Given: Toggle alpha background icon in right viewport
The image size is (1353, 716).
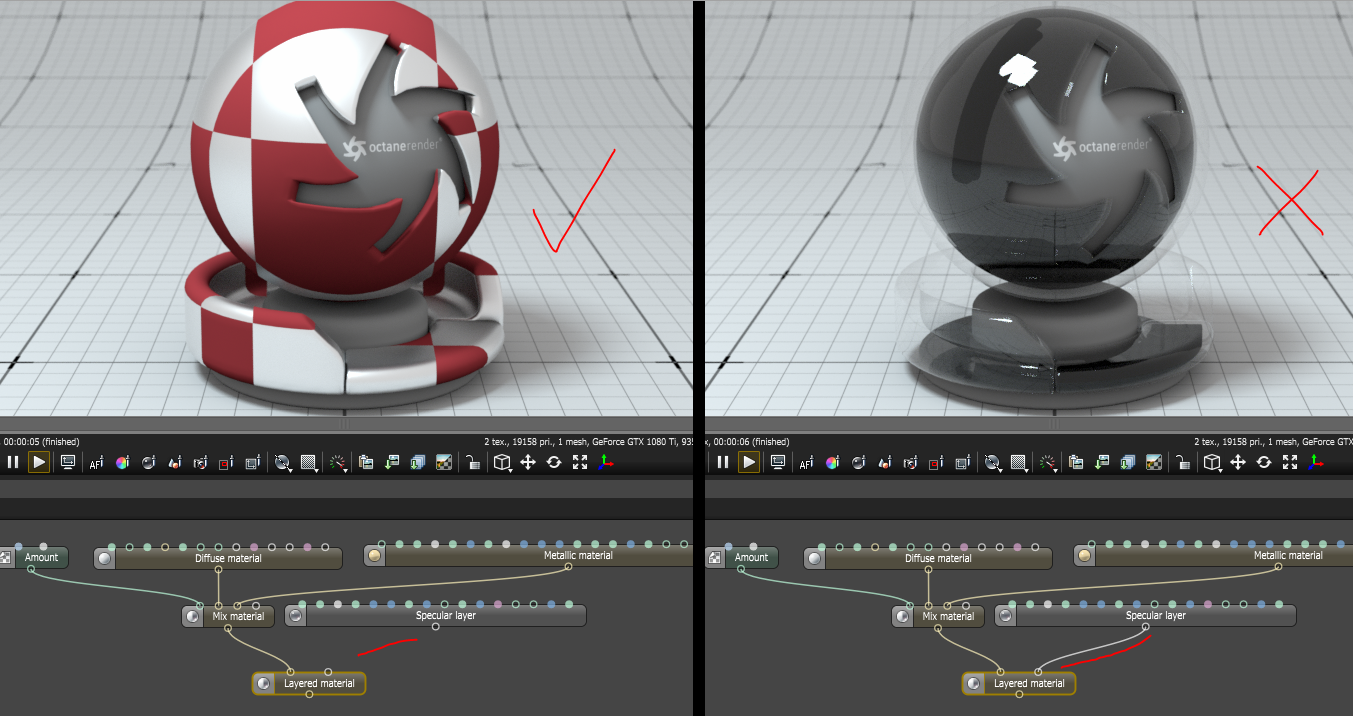Looking at the screenshot, I should pyautogui.click(x=1154, y=462).
